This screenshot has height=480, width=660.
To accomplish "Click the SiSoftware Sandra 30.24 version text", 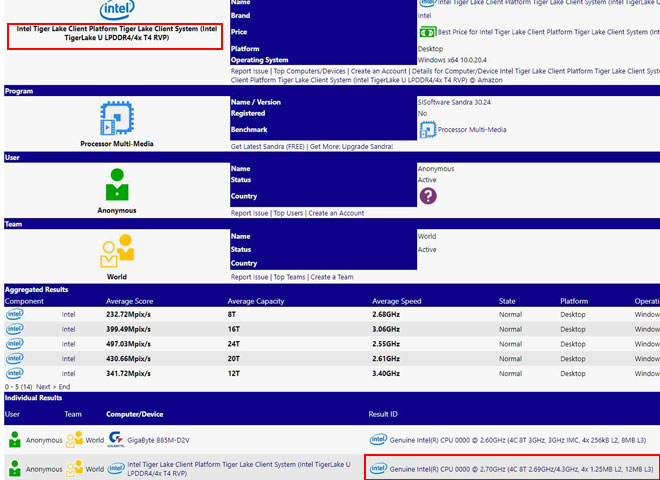I will tap(454, 102).
